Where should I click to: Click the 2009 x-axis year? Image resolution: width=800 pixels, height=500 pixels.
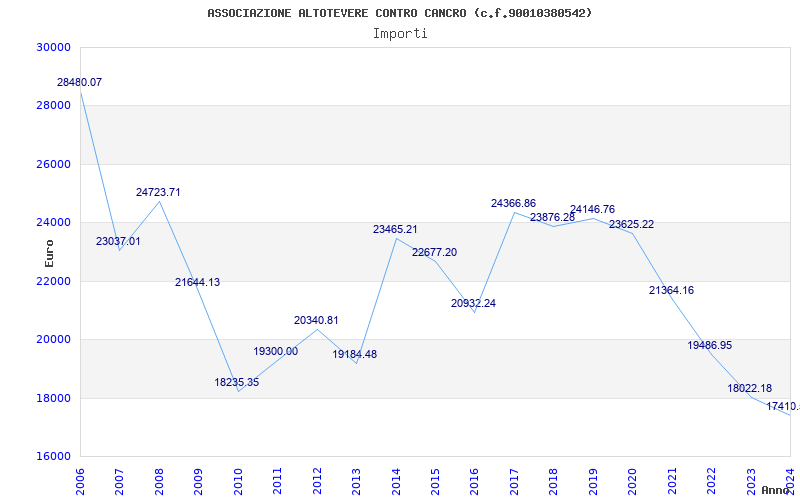point(198,481)
